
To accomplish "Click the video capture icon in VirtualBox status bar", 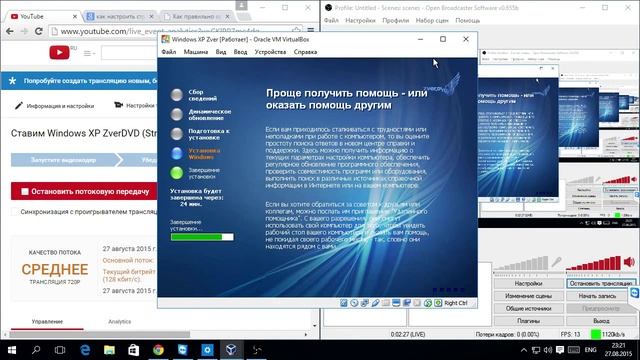I will point(407,303).
